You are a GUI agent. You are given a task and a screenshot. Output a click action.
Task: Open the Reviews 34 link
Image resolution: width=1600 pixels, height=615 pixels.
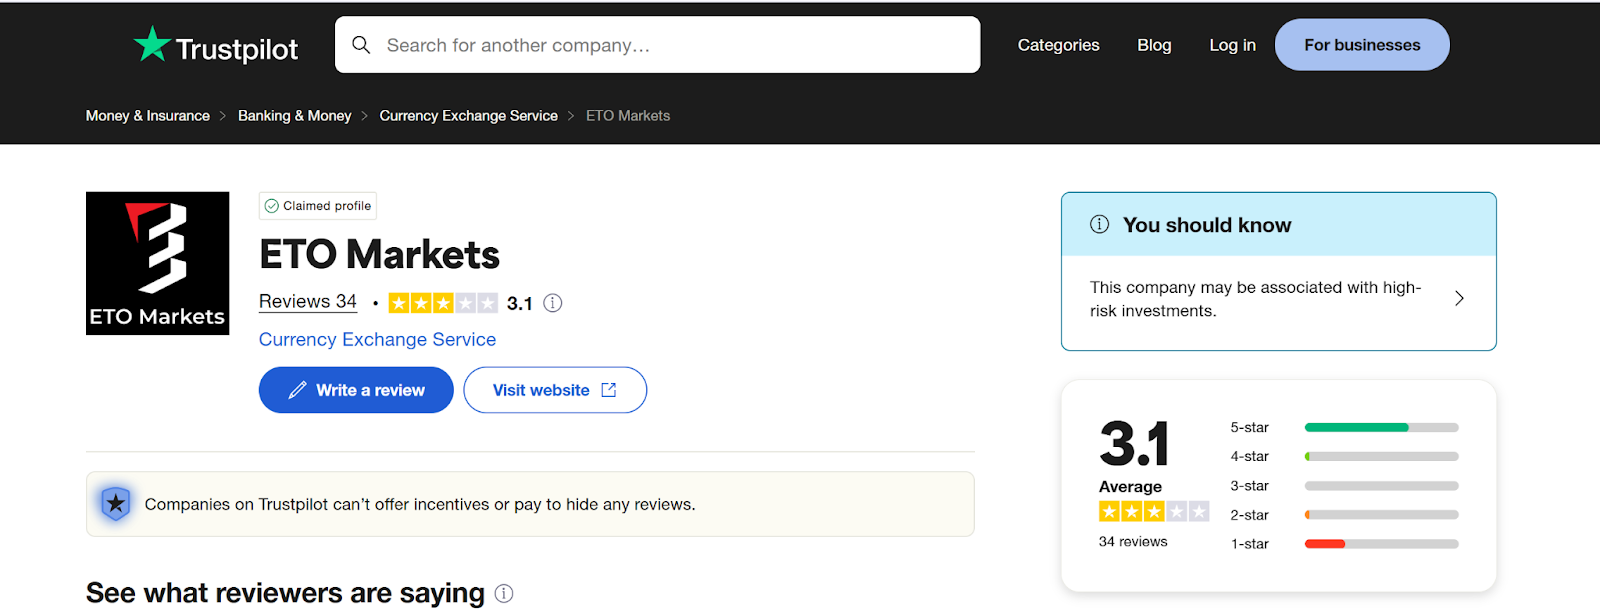[308, 302]
